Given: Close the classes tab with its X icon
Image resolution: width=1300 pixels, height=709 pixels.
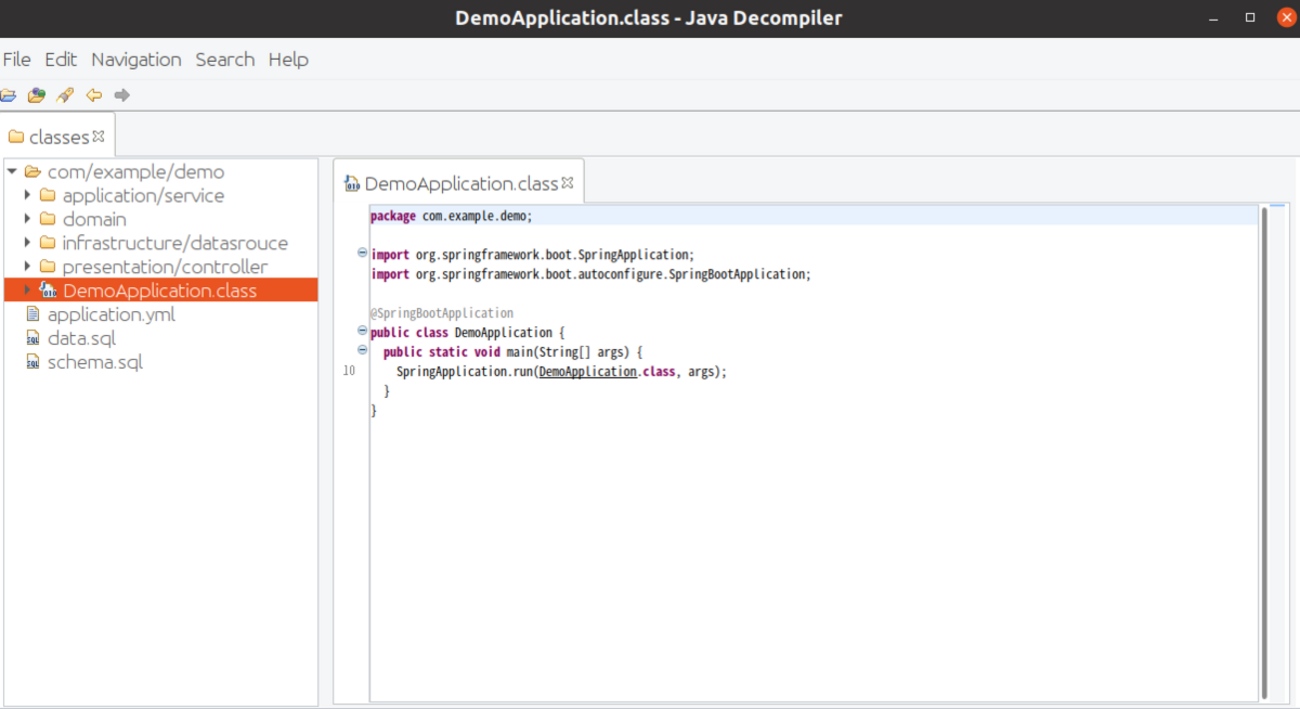Looking at the screenshot, I should point(99,137).
